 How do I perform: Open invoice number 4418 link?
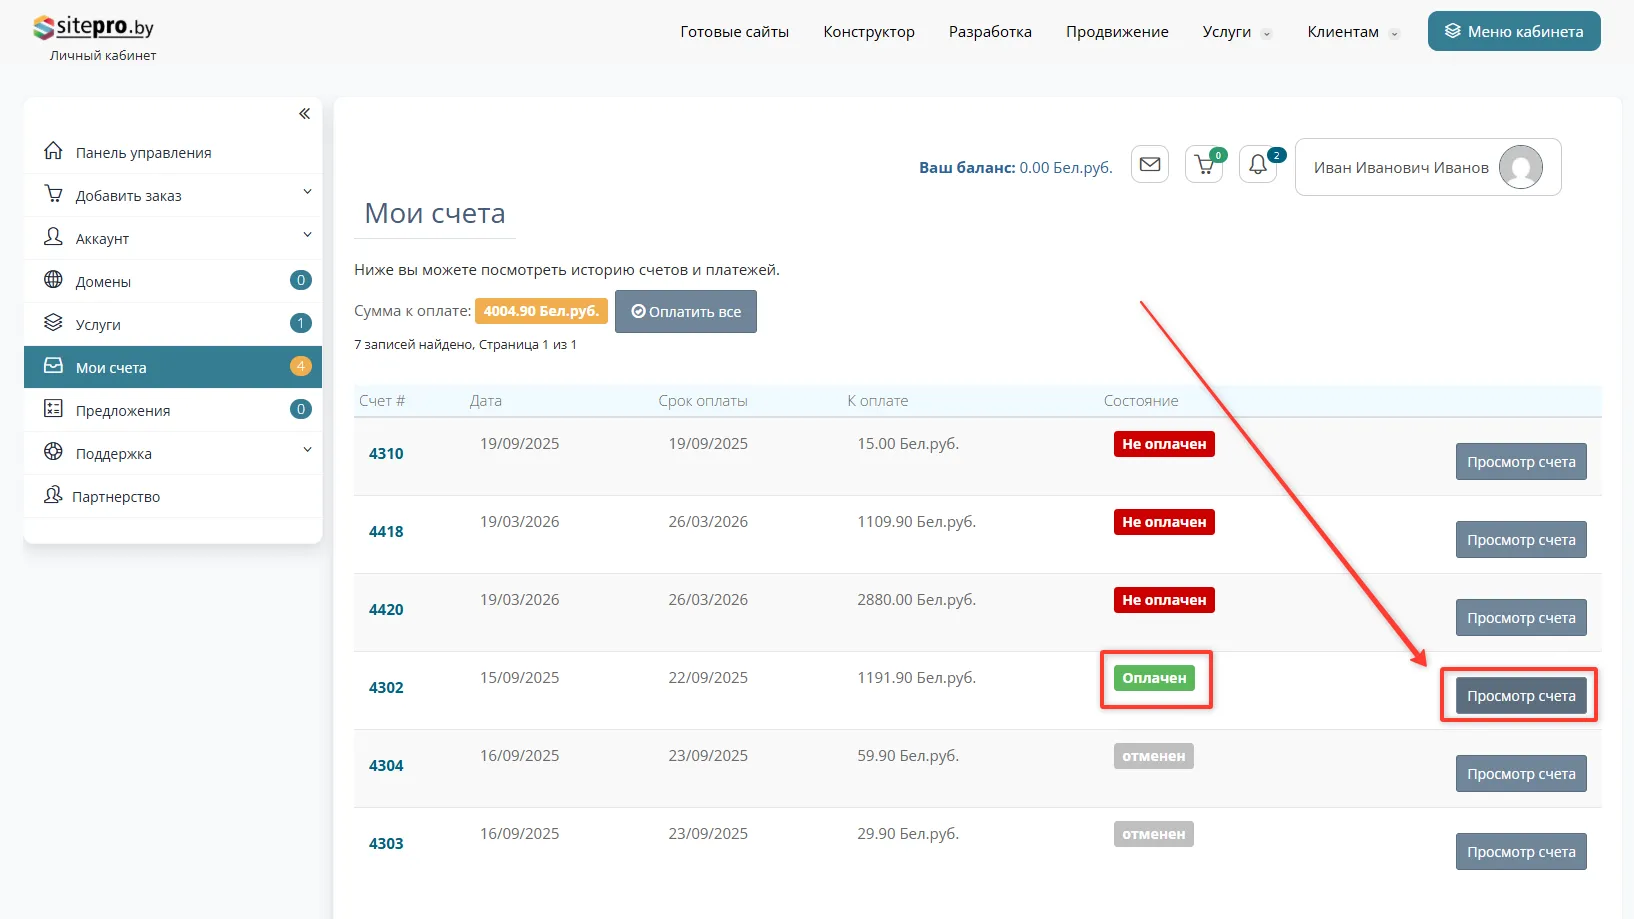(x=386, y=532)
